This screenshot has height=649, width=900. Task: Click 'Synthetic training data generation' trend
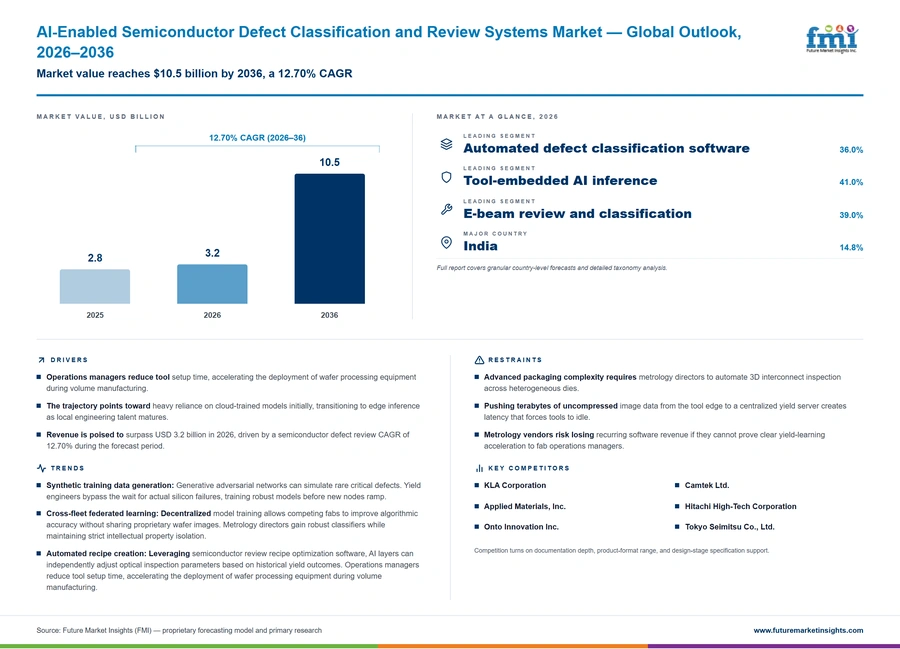click(x=110, y=485)
